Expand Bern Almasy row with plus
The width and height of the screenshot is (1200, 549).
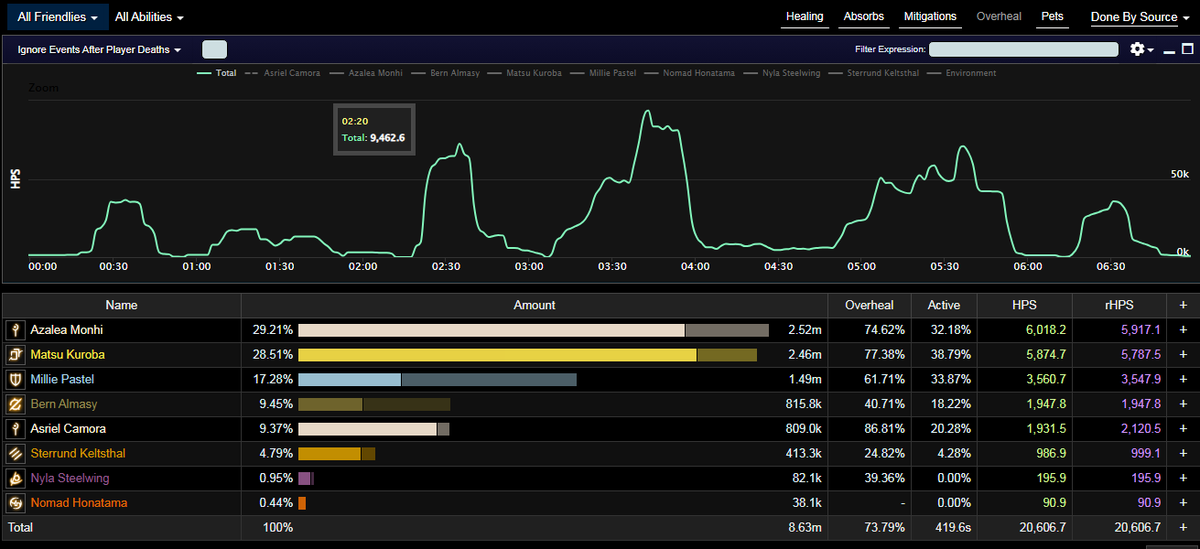(1184, 404)
